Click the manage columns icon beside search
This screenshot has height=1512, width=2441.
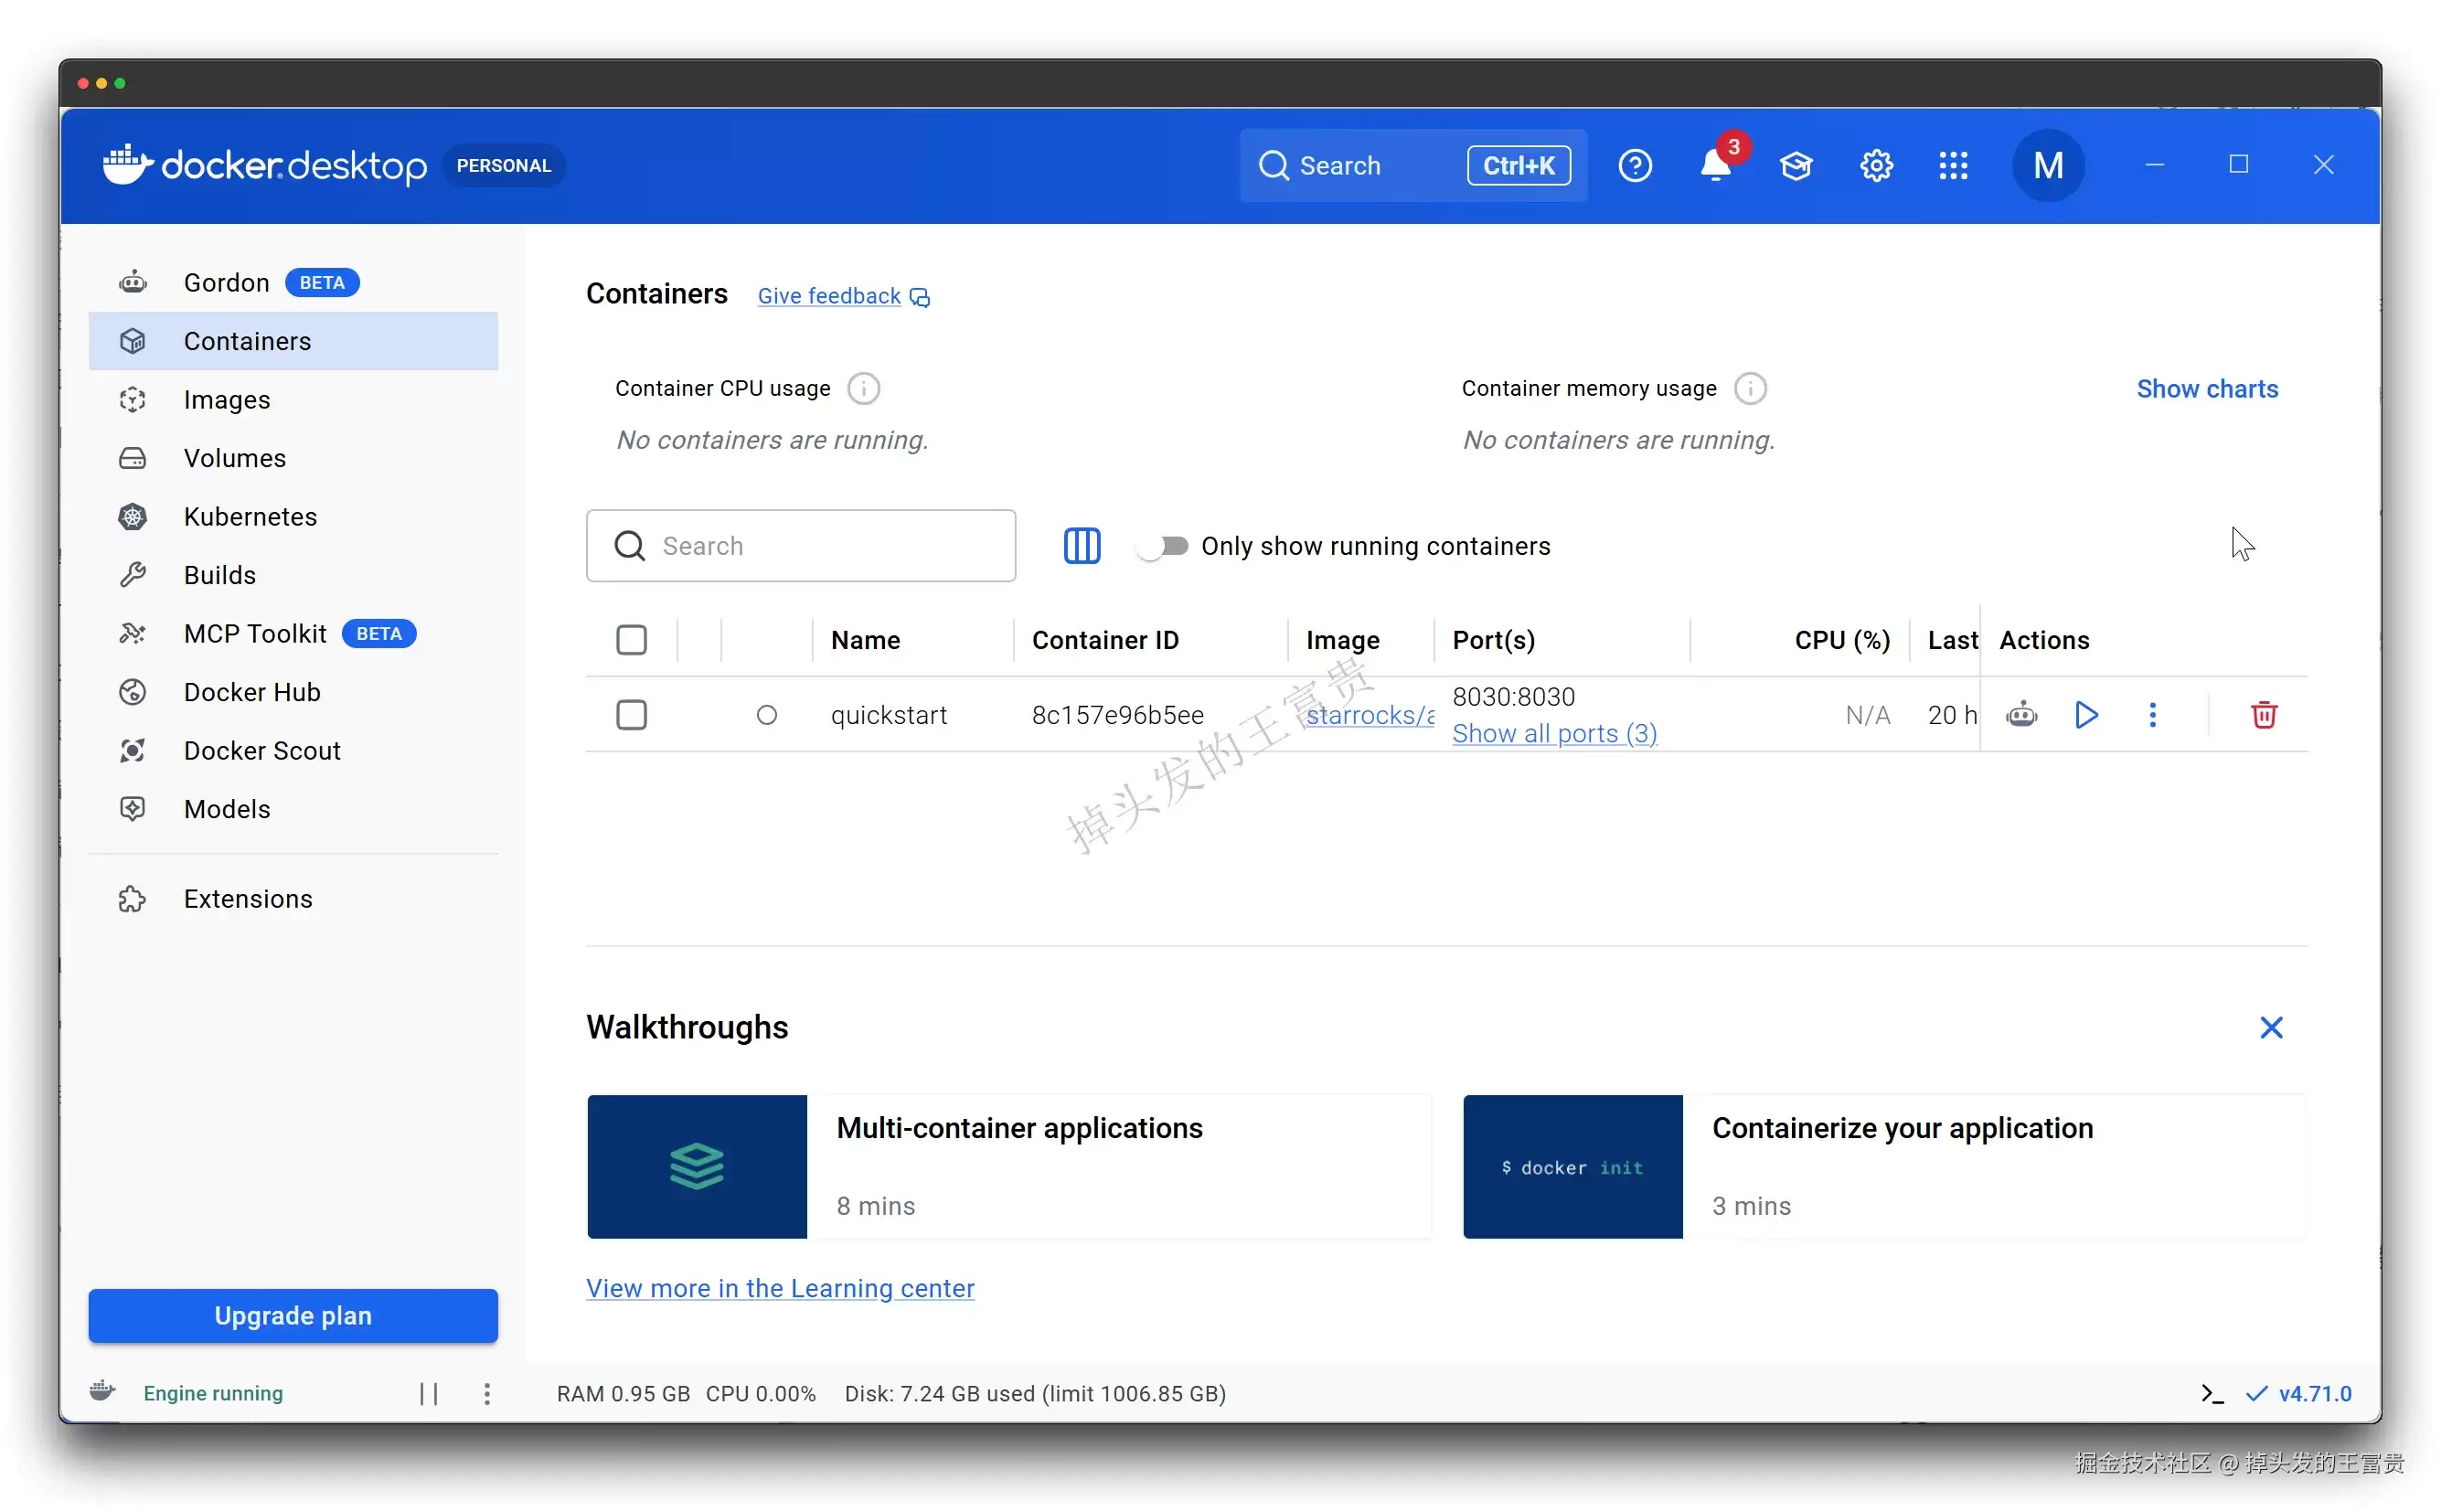tap(1081, 546)
